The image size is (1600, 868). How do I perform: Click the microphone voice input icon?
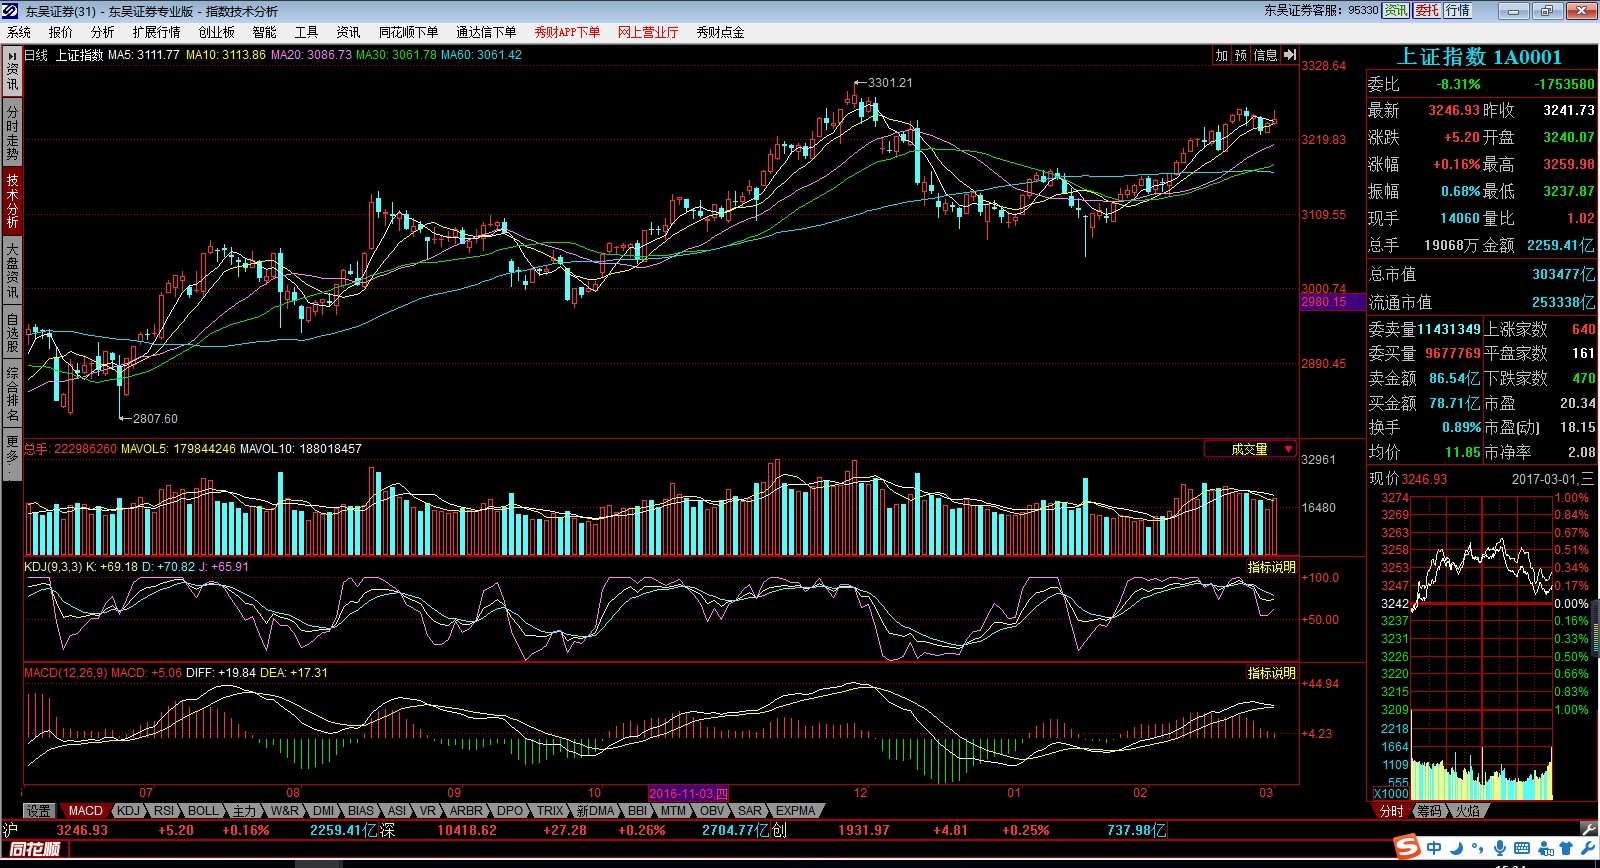point(1499,848)
